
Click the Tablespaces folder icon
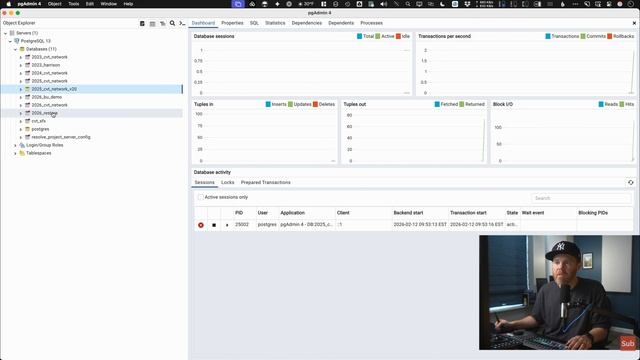22,153
